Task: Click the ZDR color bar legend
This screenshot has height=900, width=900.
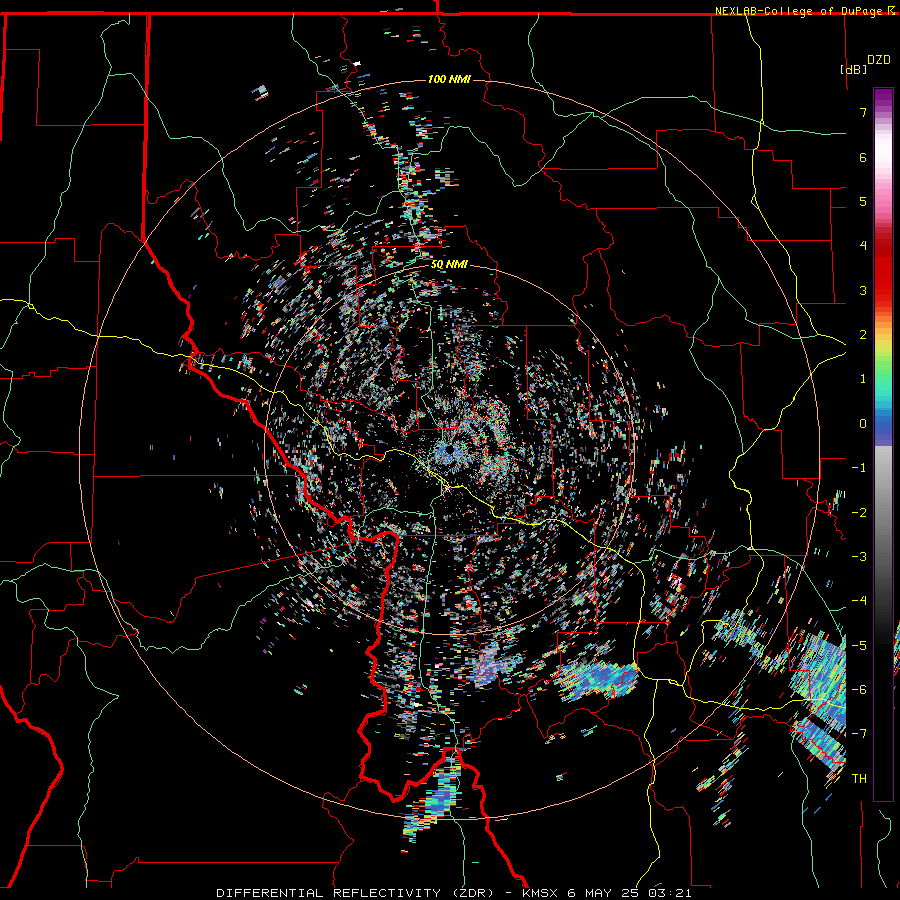Action: 883,444
